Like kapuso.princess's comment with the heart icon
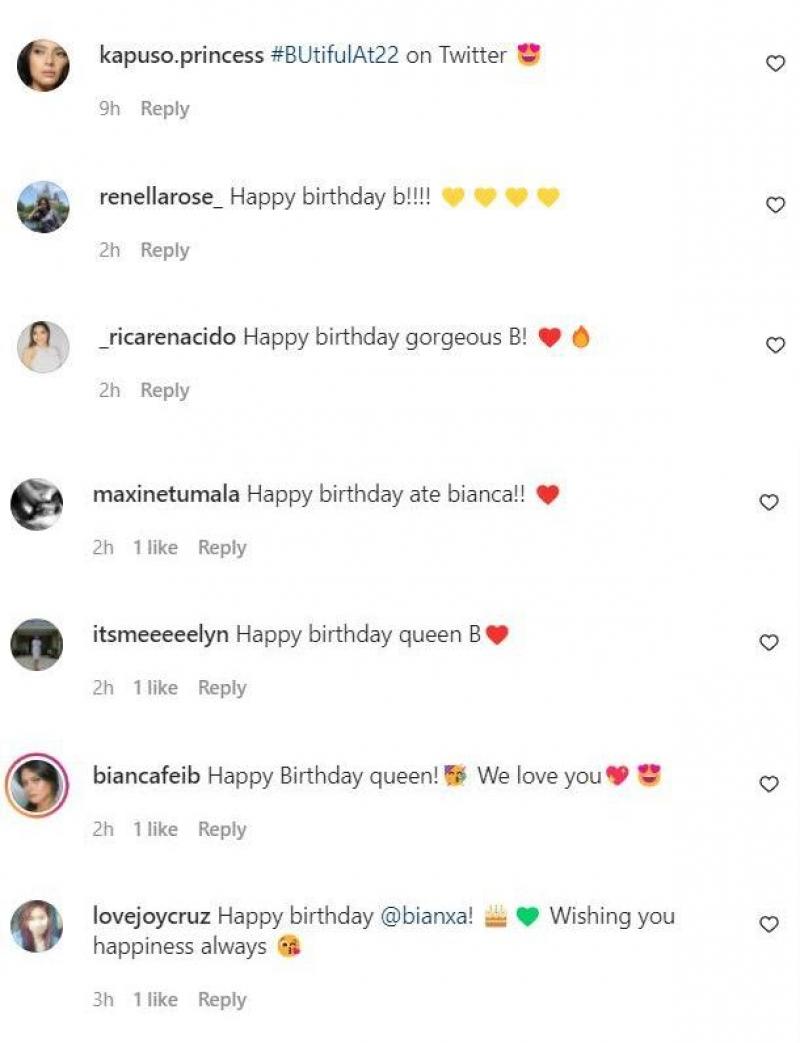The image size is (800, 1043). point(775,63)
